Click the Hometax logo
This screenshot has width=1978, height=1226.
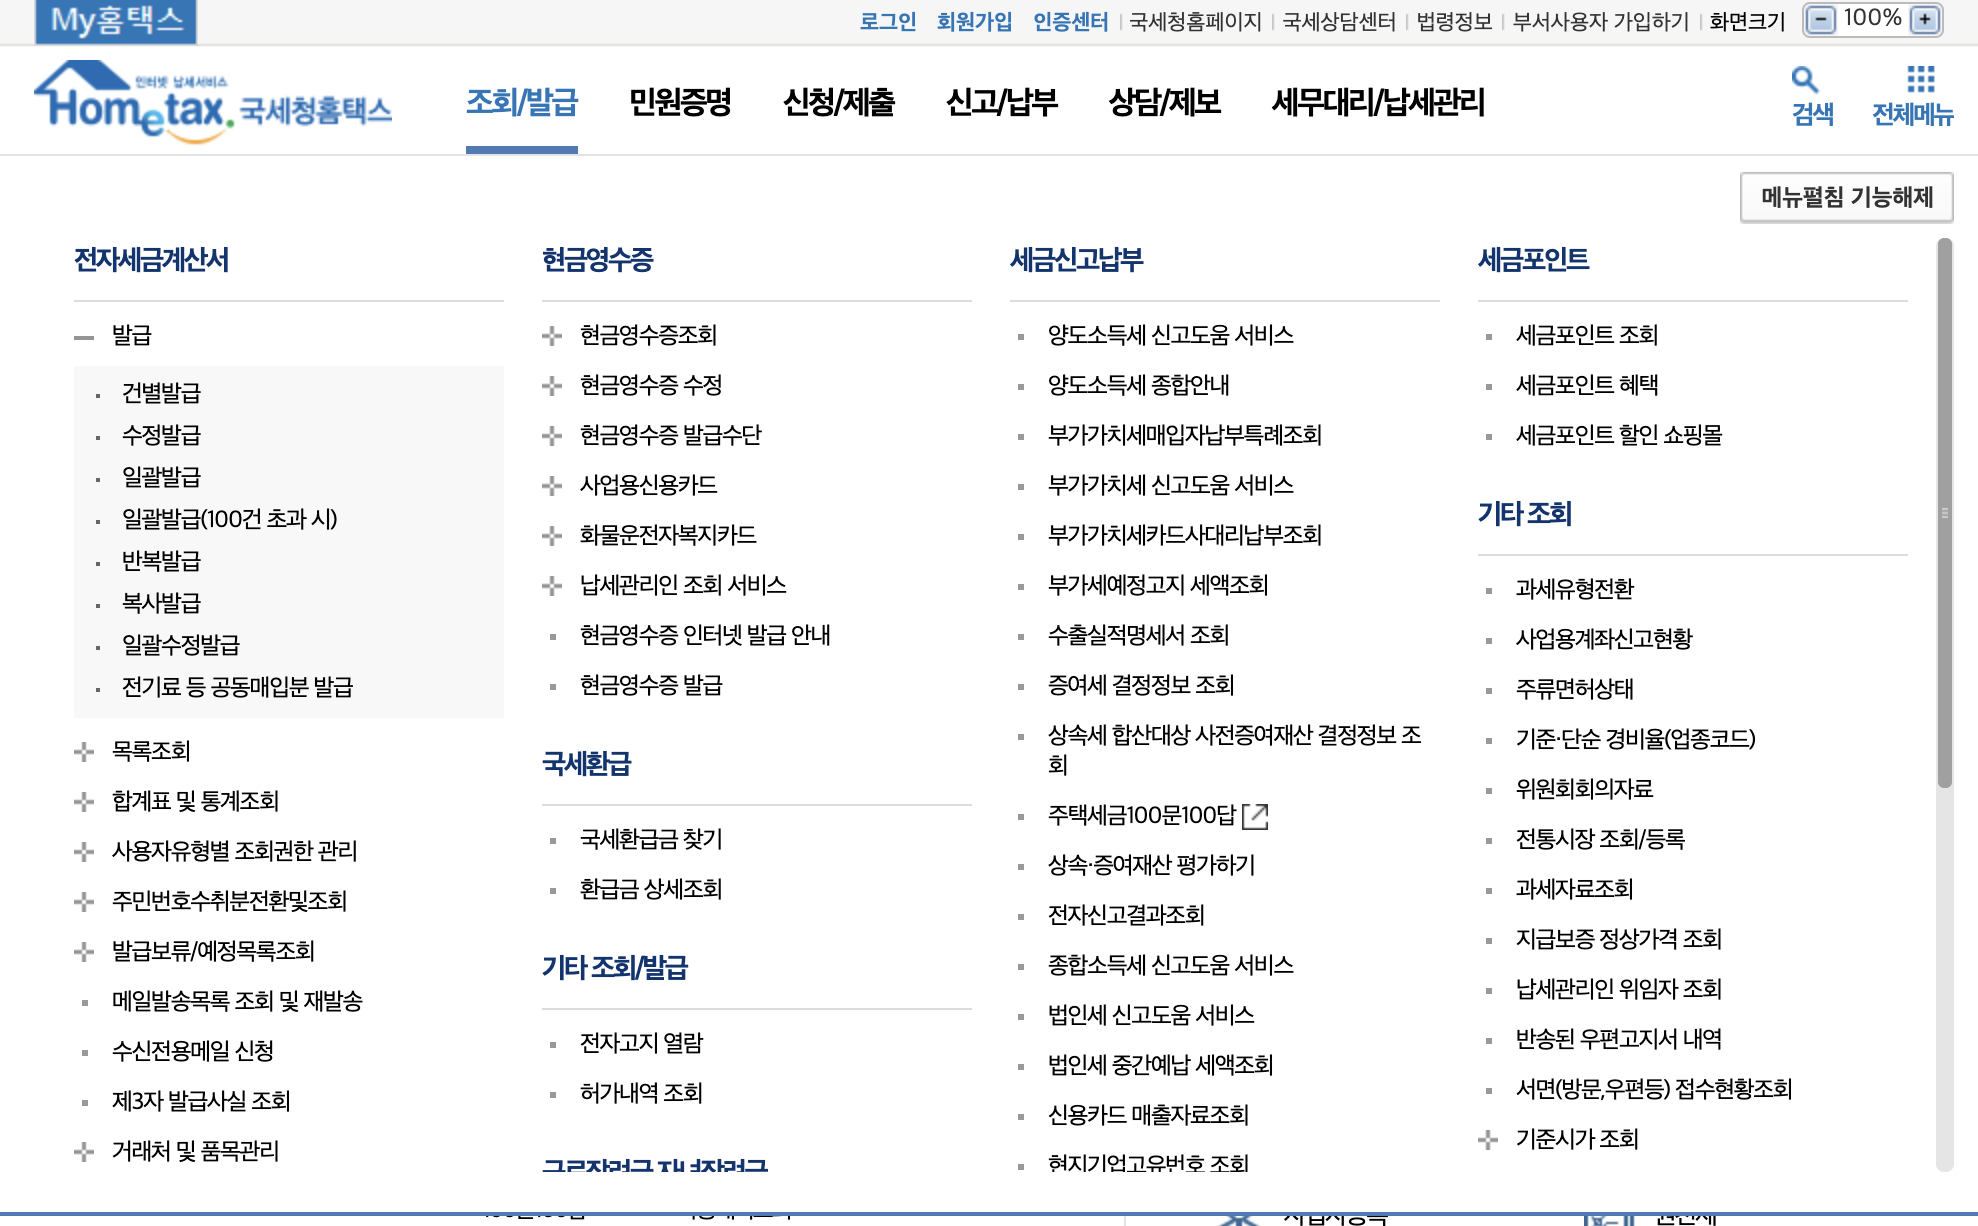tap(213, 103)
